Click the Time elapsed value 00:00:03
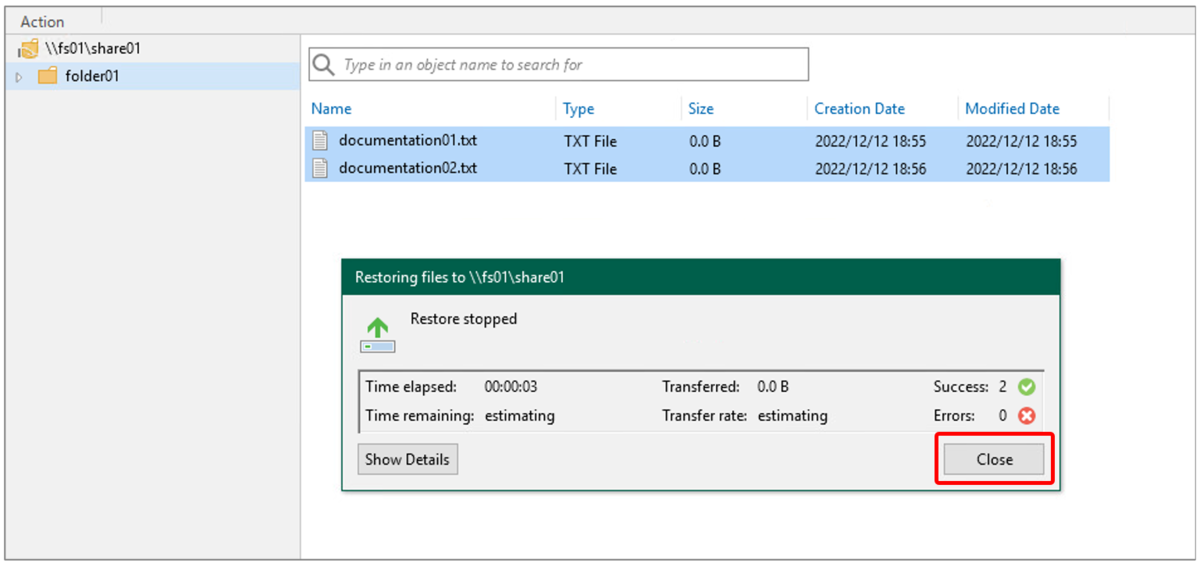This screenshot has height=563, width=1200. click(511, 387)
